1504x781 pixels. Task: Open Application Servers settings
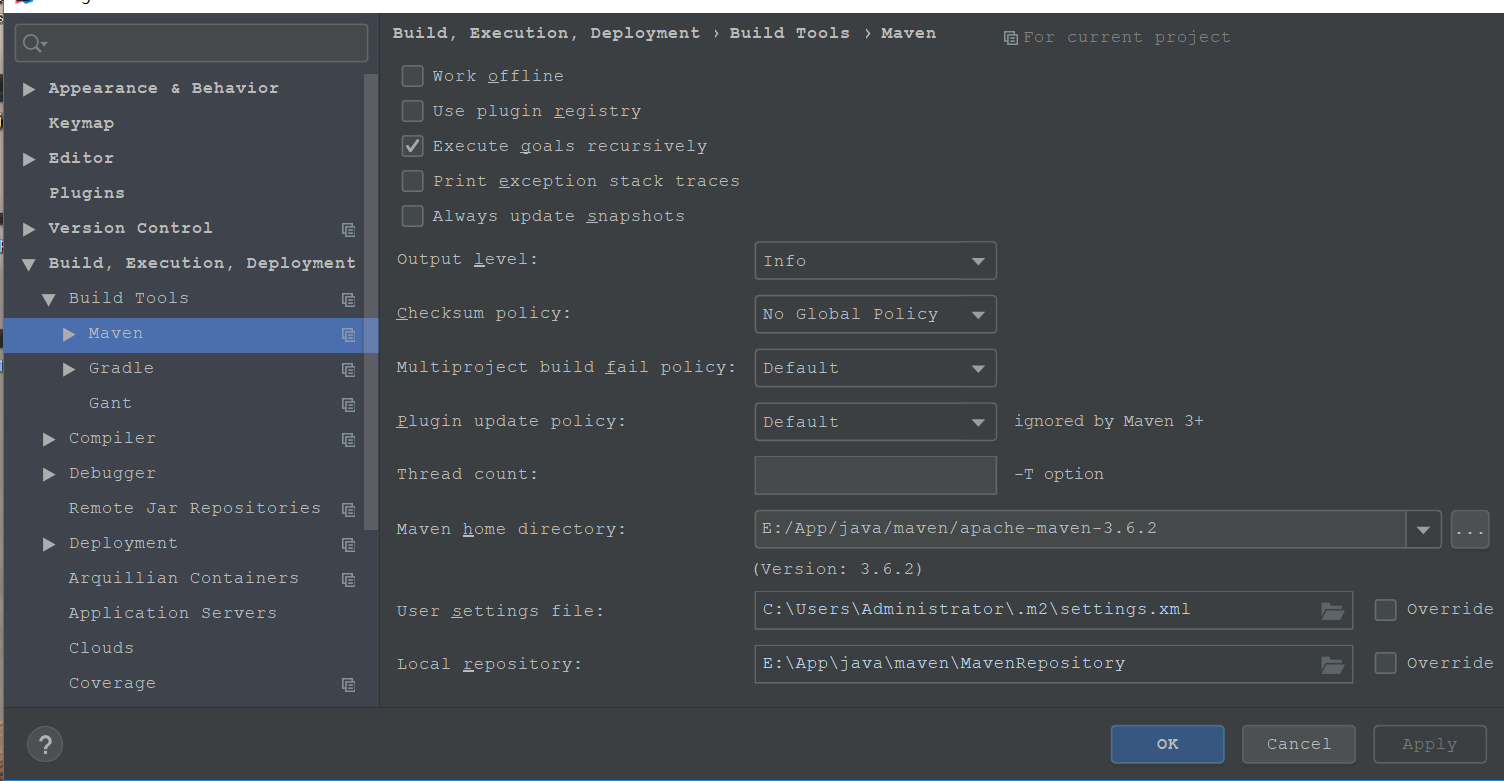(x=172, y=613)
